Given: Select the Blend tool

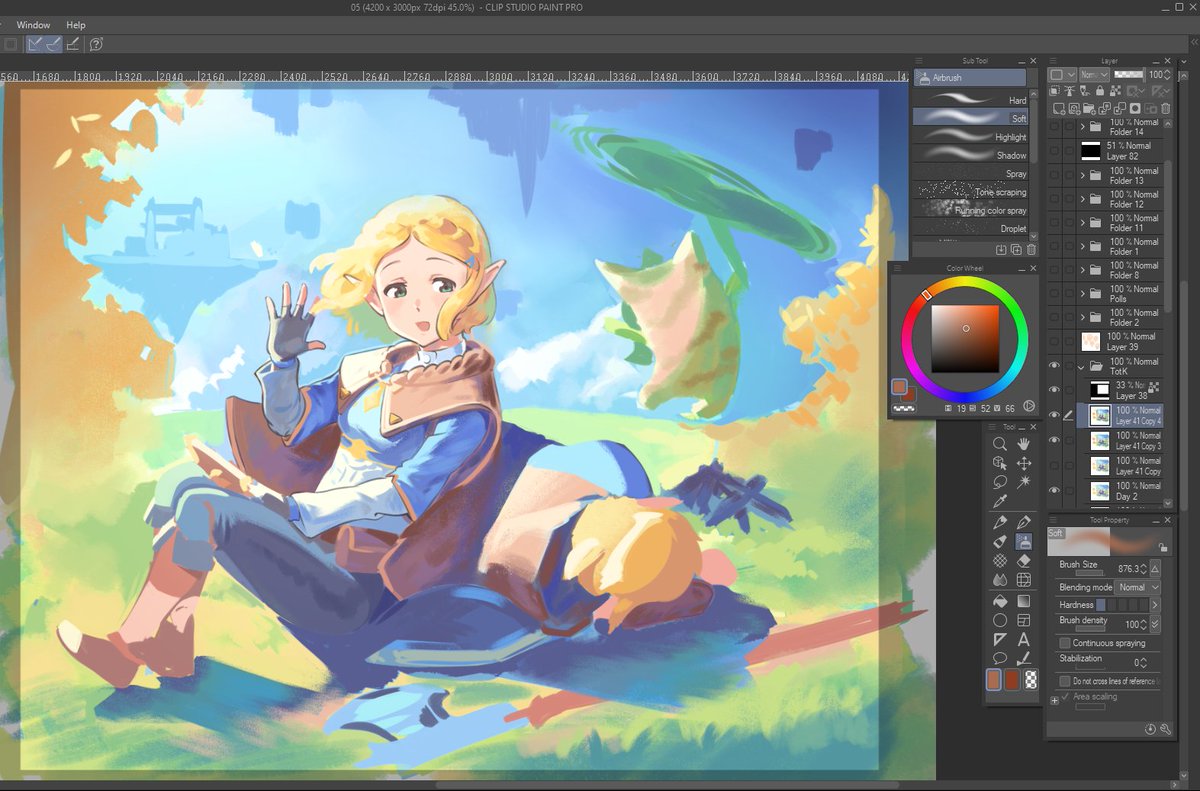Looking at the screenshot, I should click(x=999, y=580).
